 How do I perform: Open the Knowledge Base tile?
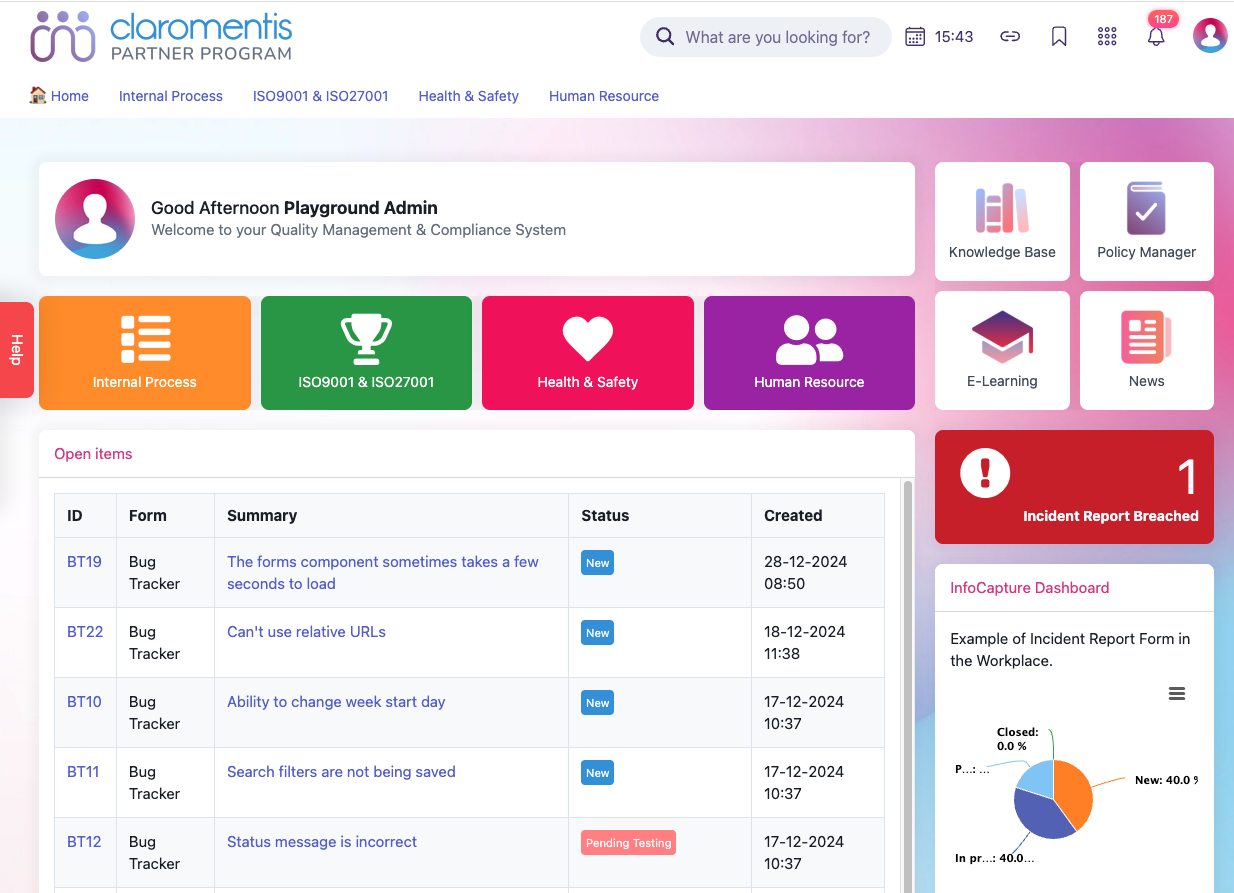point(1002,221)
